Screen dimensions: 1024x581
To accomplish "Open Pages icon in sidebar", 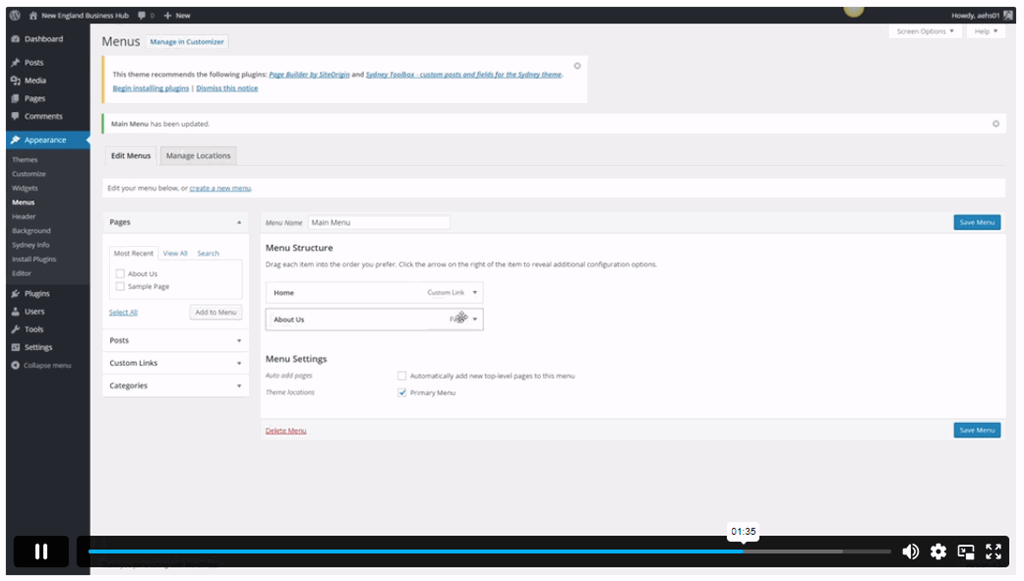I will point(16,99).
